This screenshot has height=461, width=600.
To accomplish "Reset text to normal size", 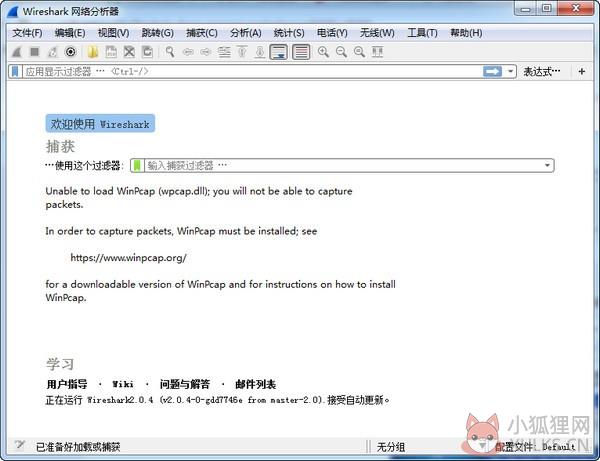I will (359, 52).
